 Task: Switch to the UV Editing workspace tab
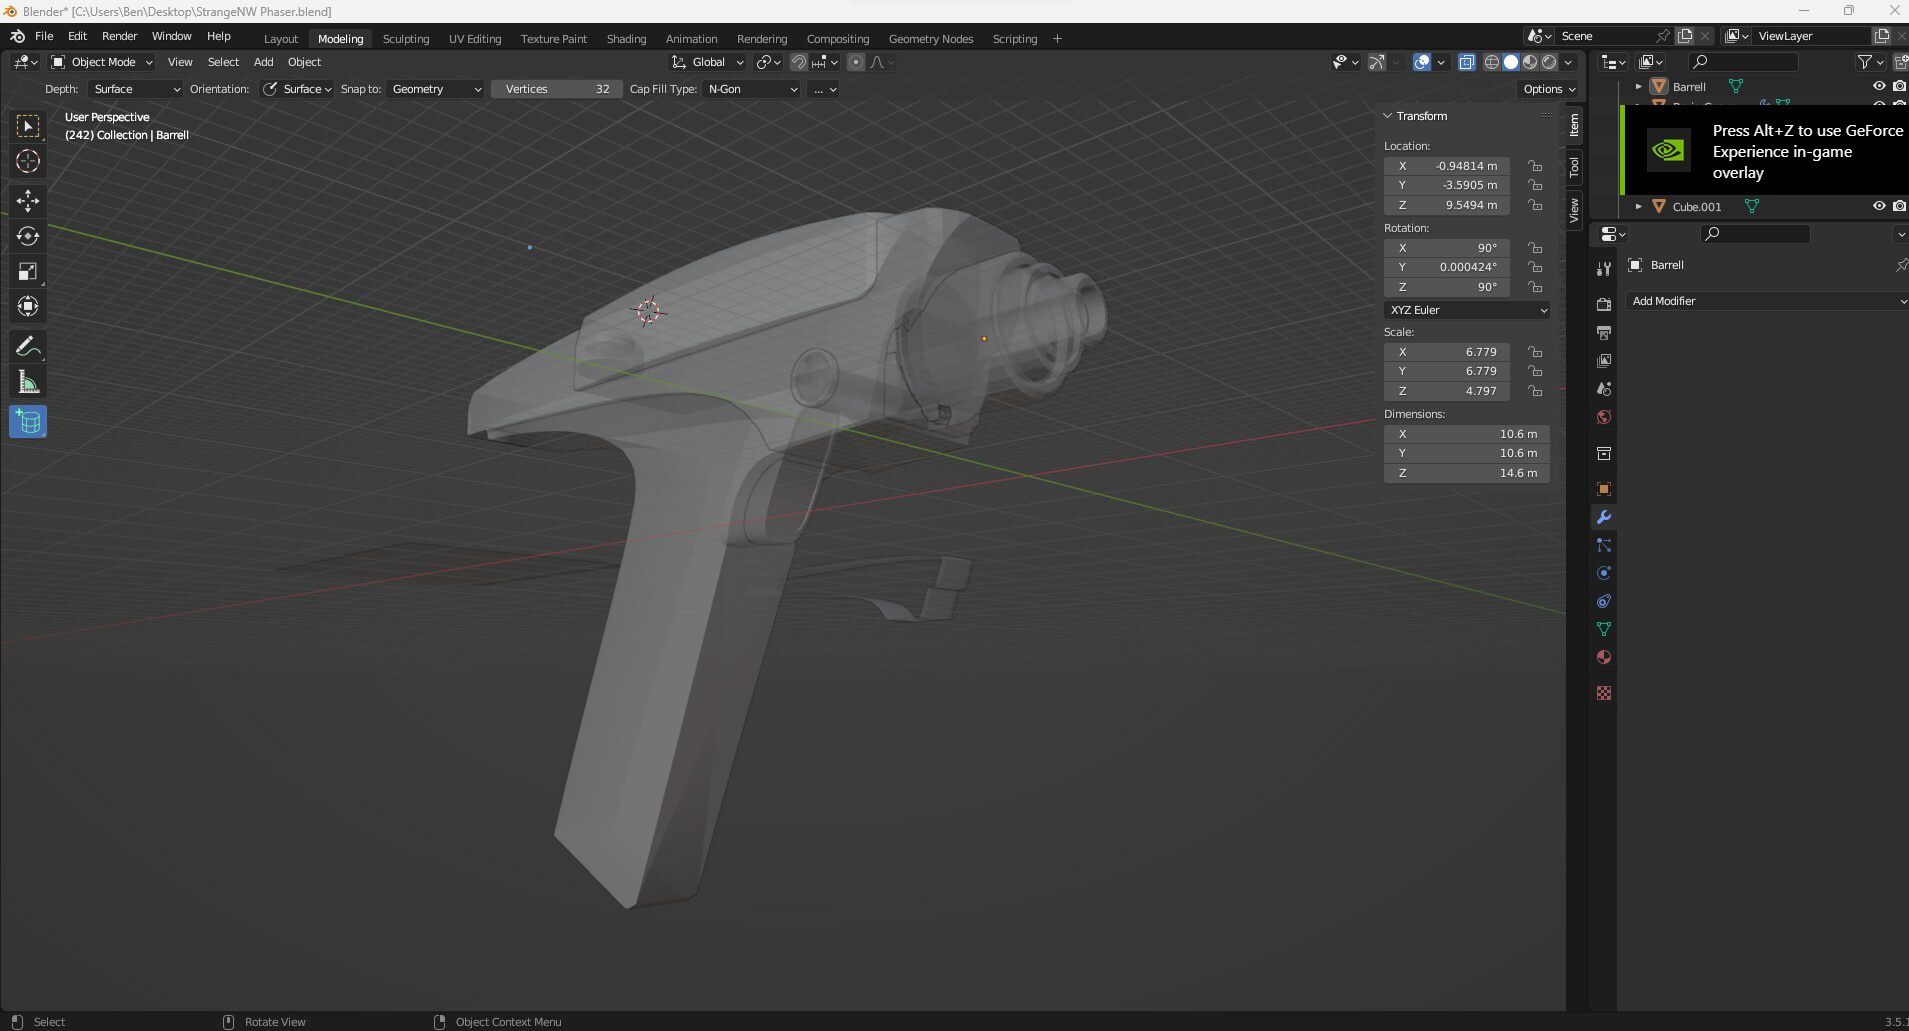[475, 39]
